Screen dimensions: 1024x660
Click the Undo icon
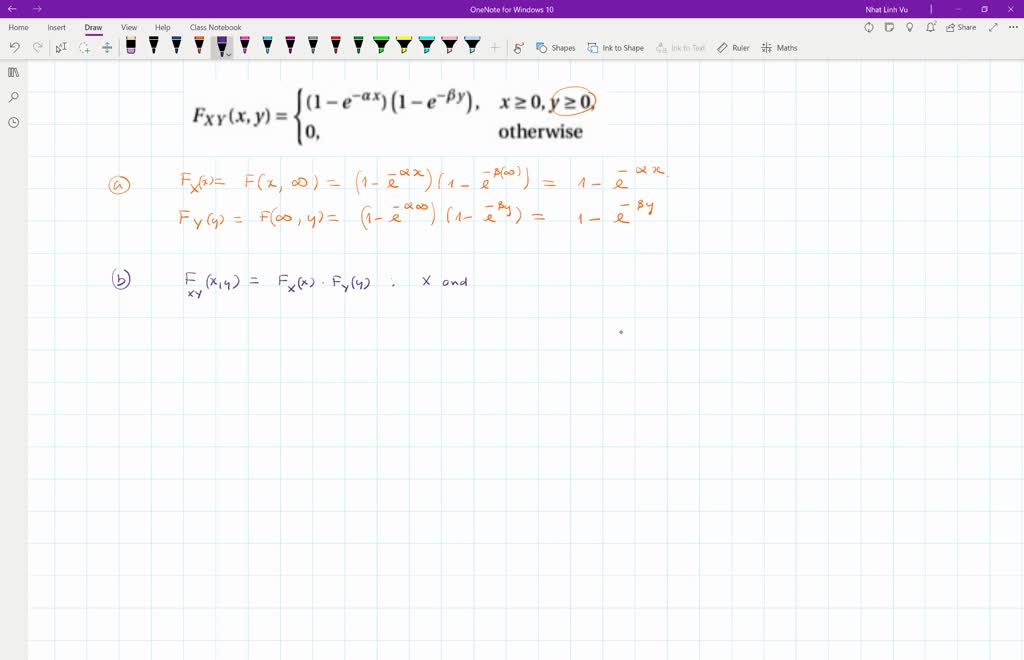coord(13,46)
